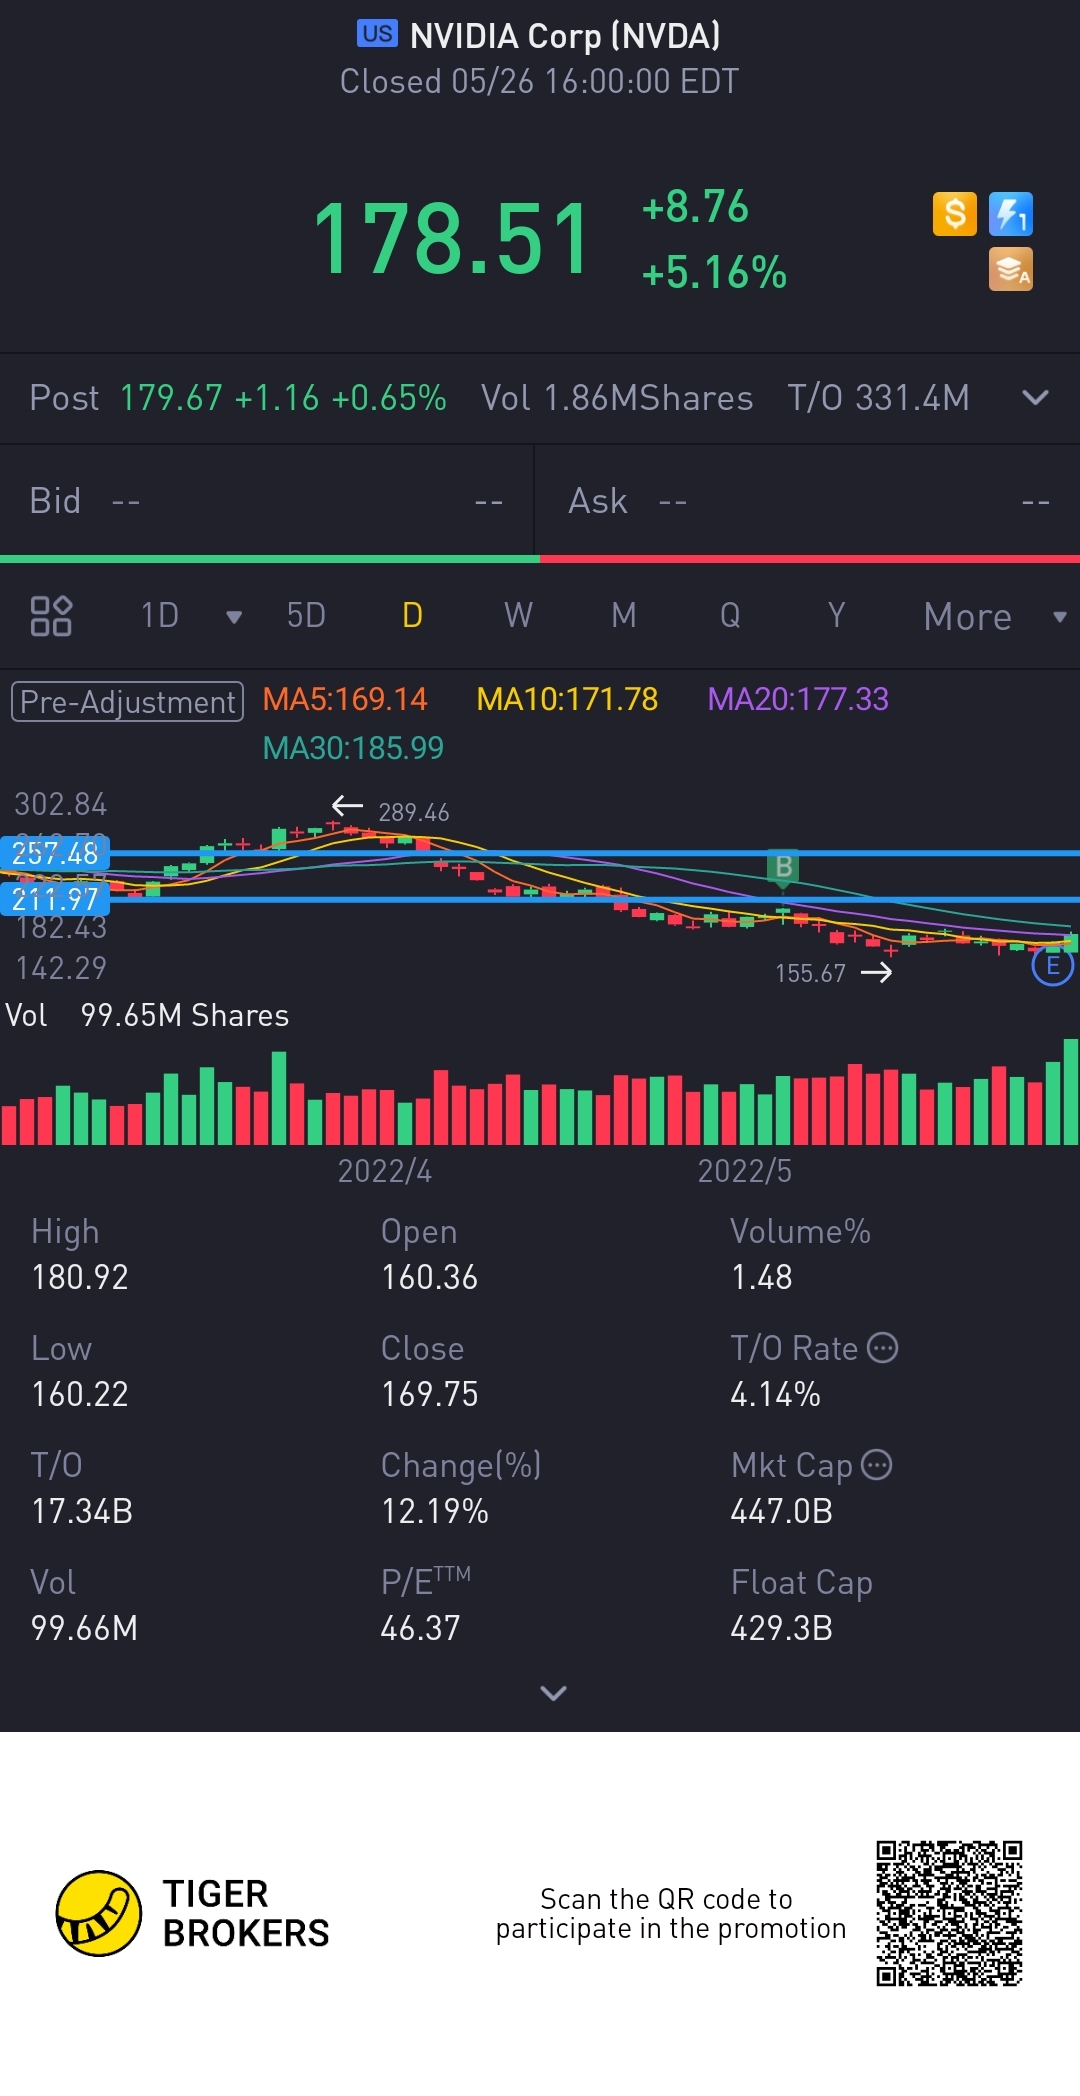Screen dimensions: 1080x2096
Task: Tap the 289.46 high price annotation
Action: pyautogui.click(x=414, y=812)
